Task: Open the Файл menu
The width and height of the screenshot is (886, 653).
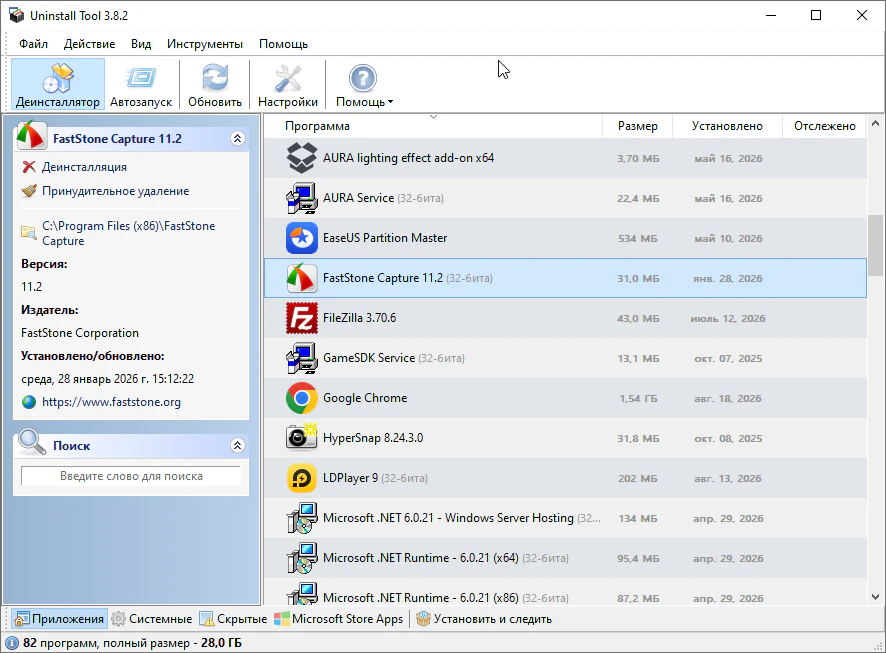Action: [x=33, y=44]
